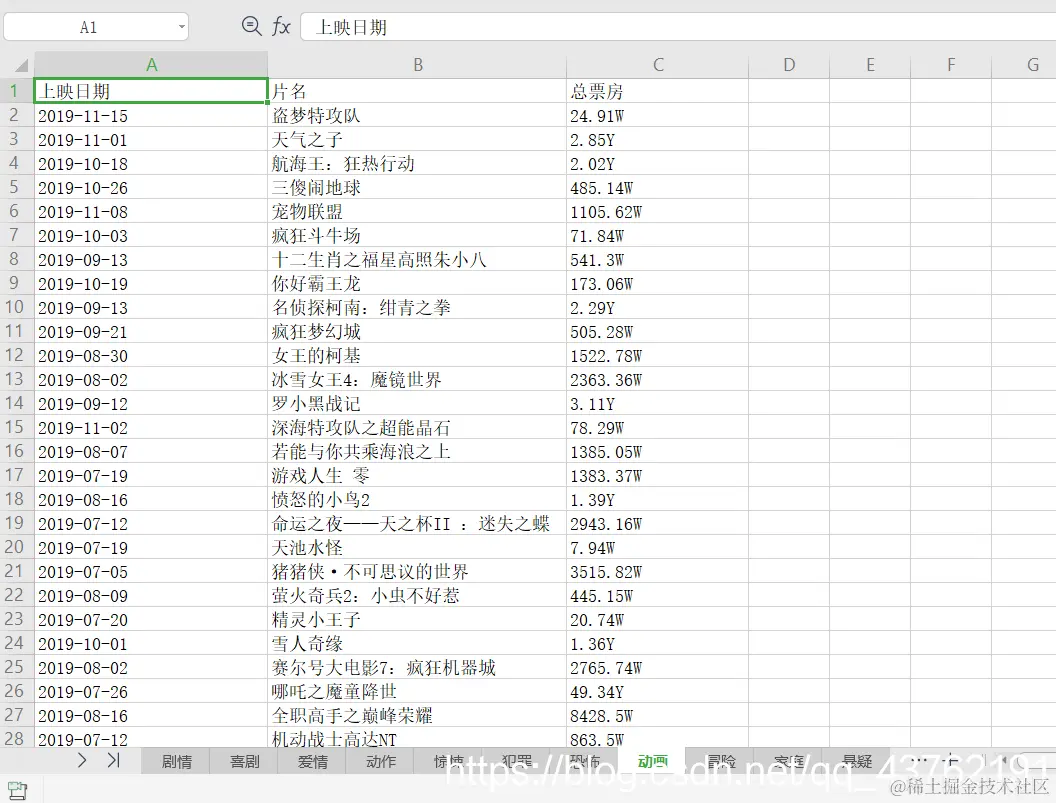Click cell 愤怒的小鸟2
This screenshot has width=1056, height=803.
[418, 500]
